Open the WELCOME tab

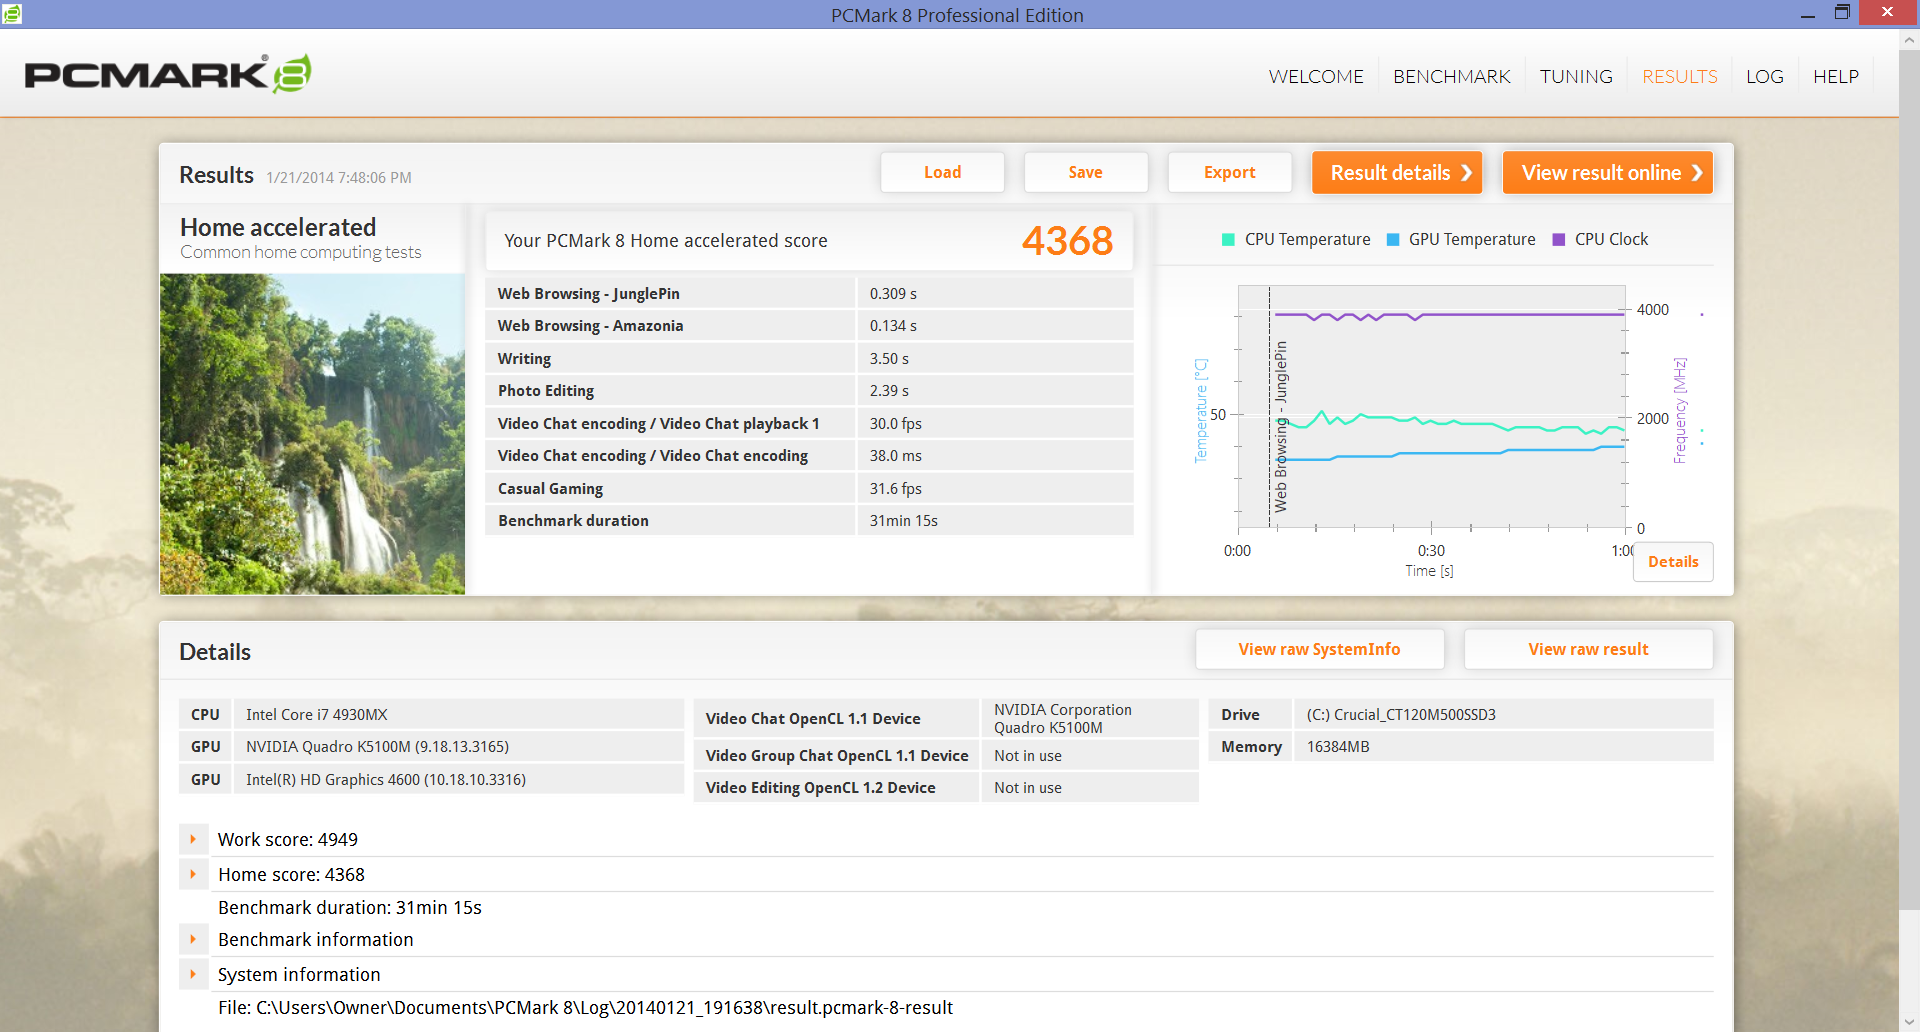(x=1316, y=76)
